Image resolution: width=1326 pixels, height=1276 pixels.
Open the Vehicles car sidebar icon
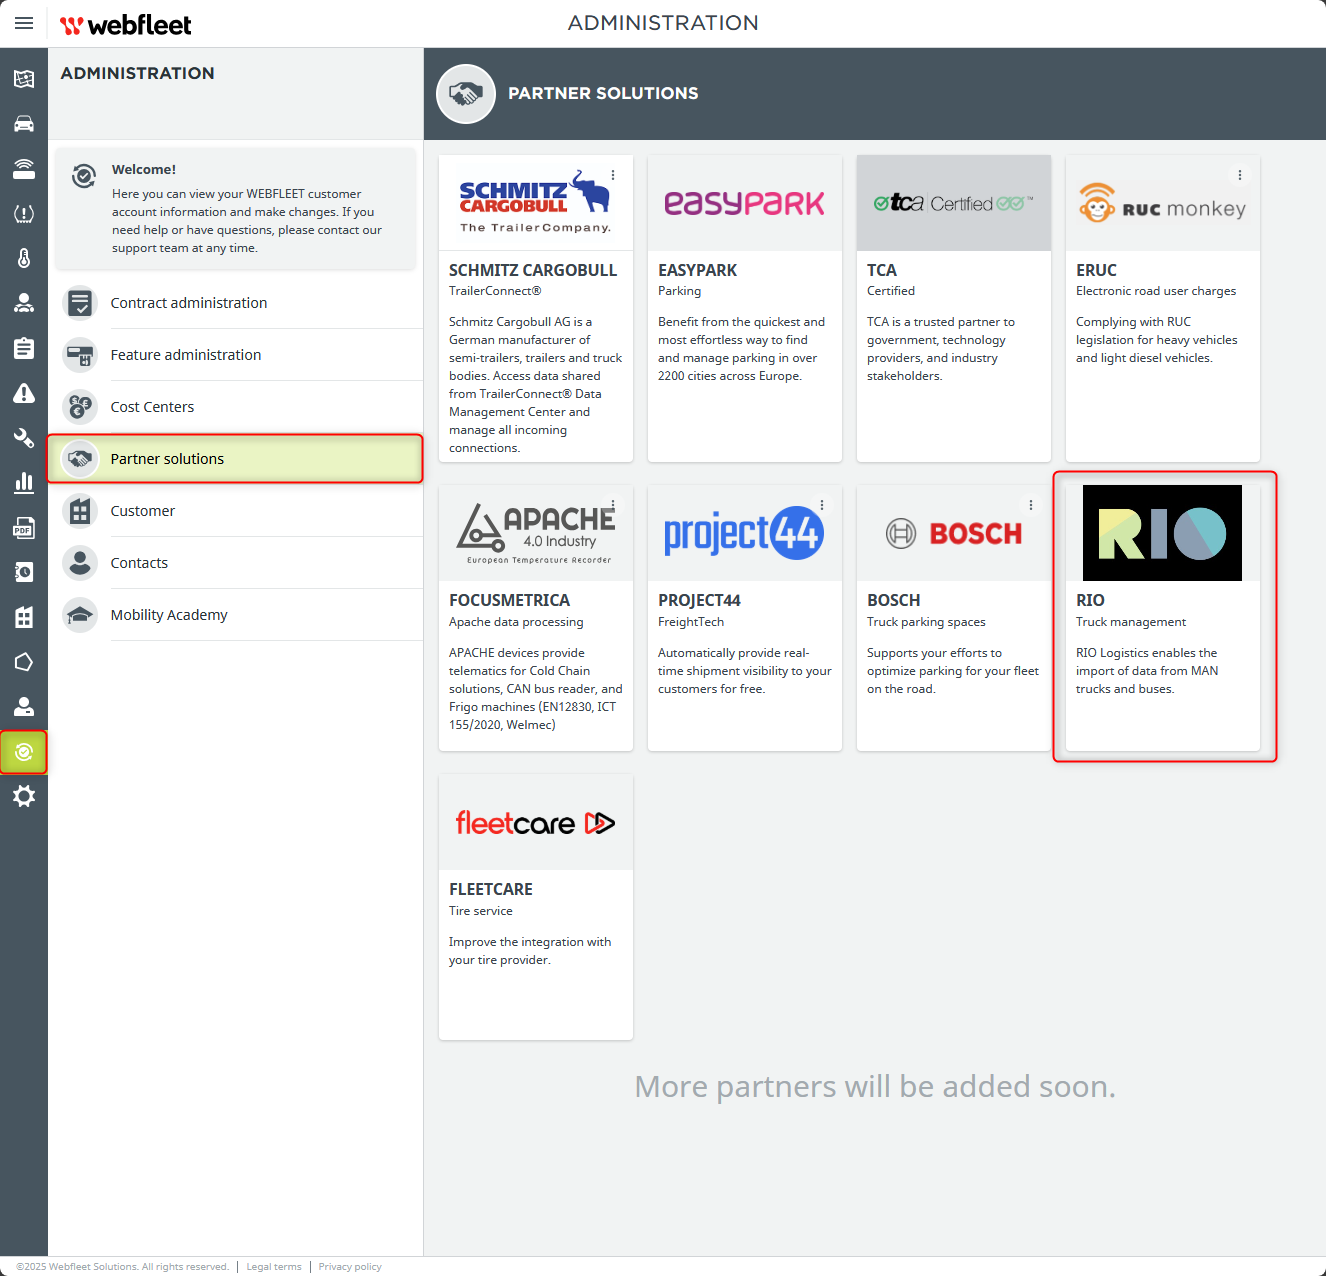pos(24,124)
